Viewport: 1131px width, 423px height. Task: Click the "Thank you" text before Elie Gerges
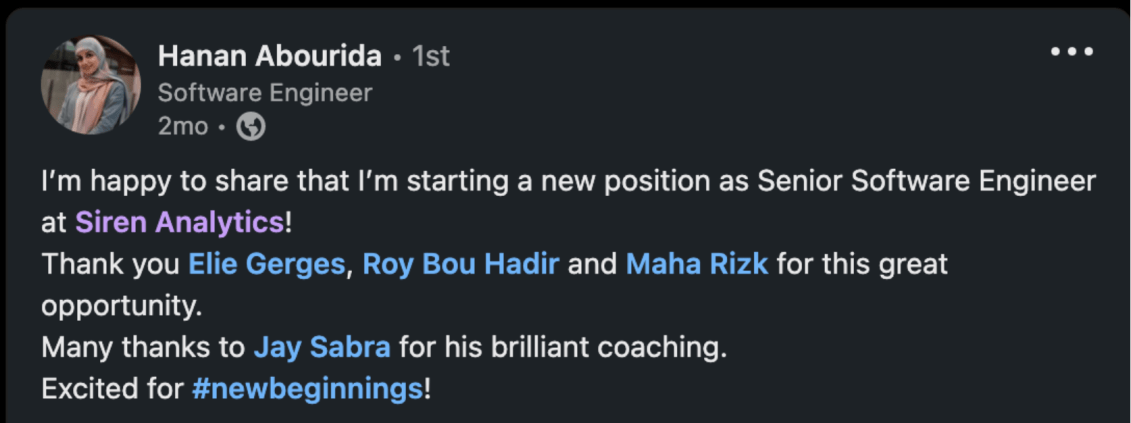(111, 265)
